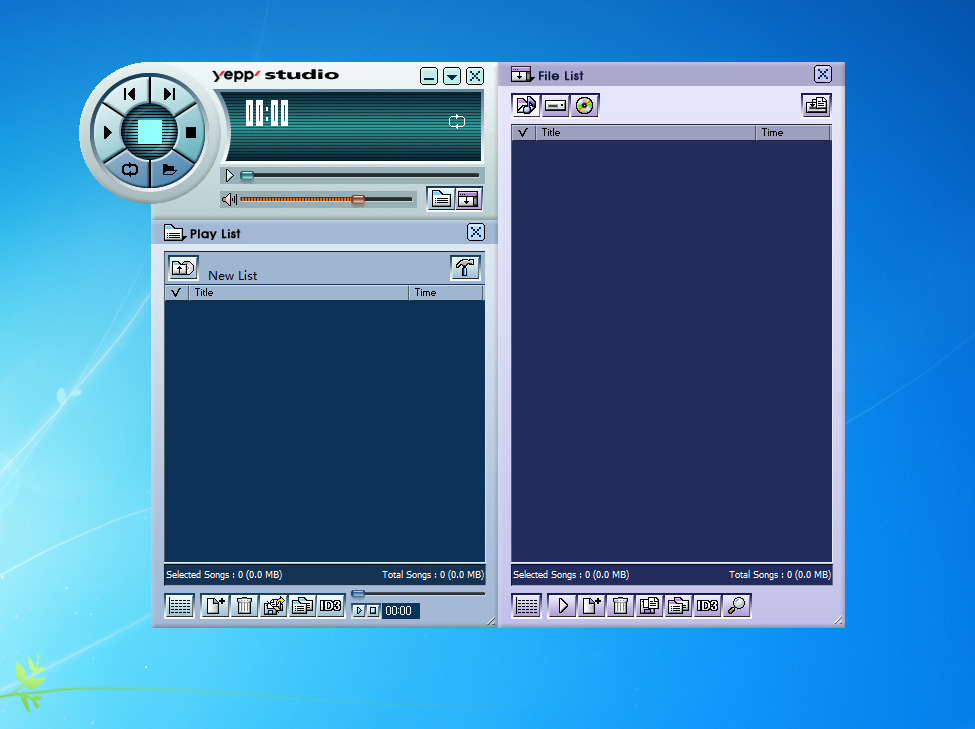Open a file with the dial's folder button

coord(169,169)
